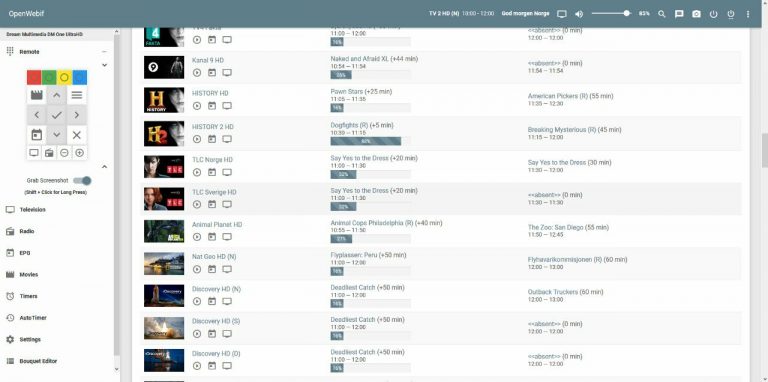Toggle the Grab Screenshot switch

pyautogui.click(x=82, y=181)
